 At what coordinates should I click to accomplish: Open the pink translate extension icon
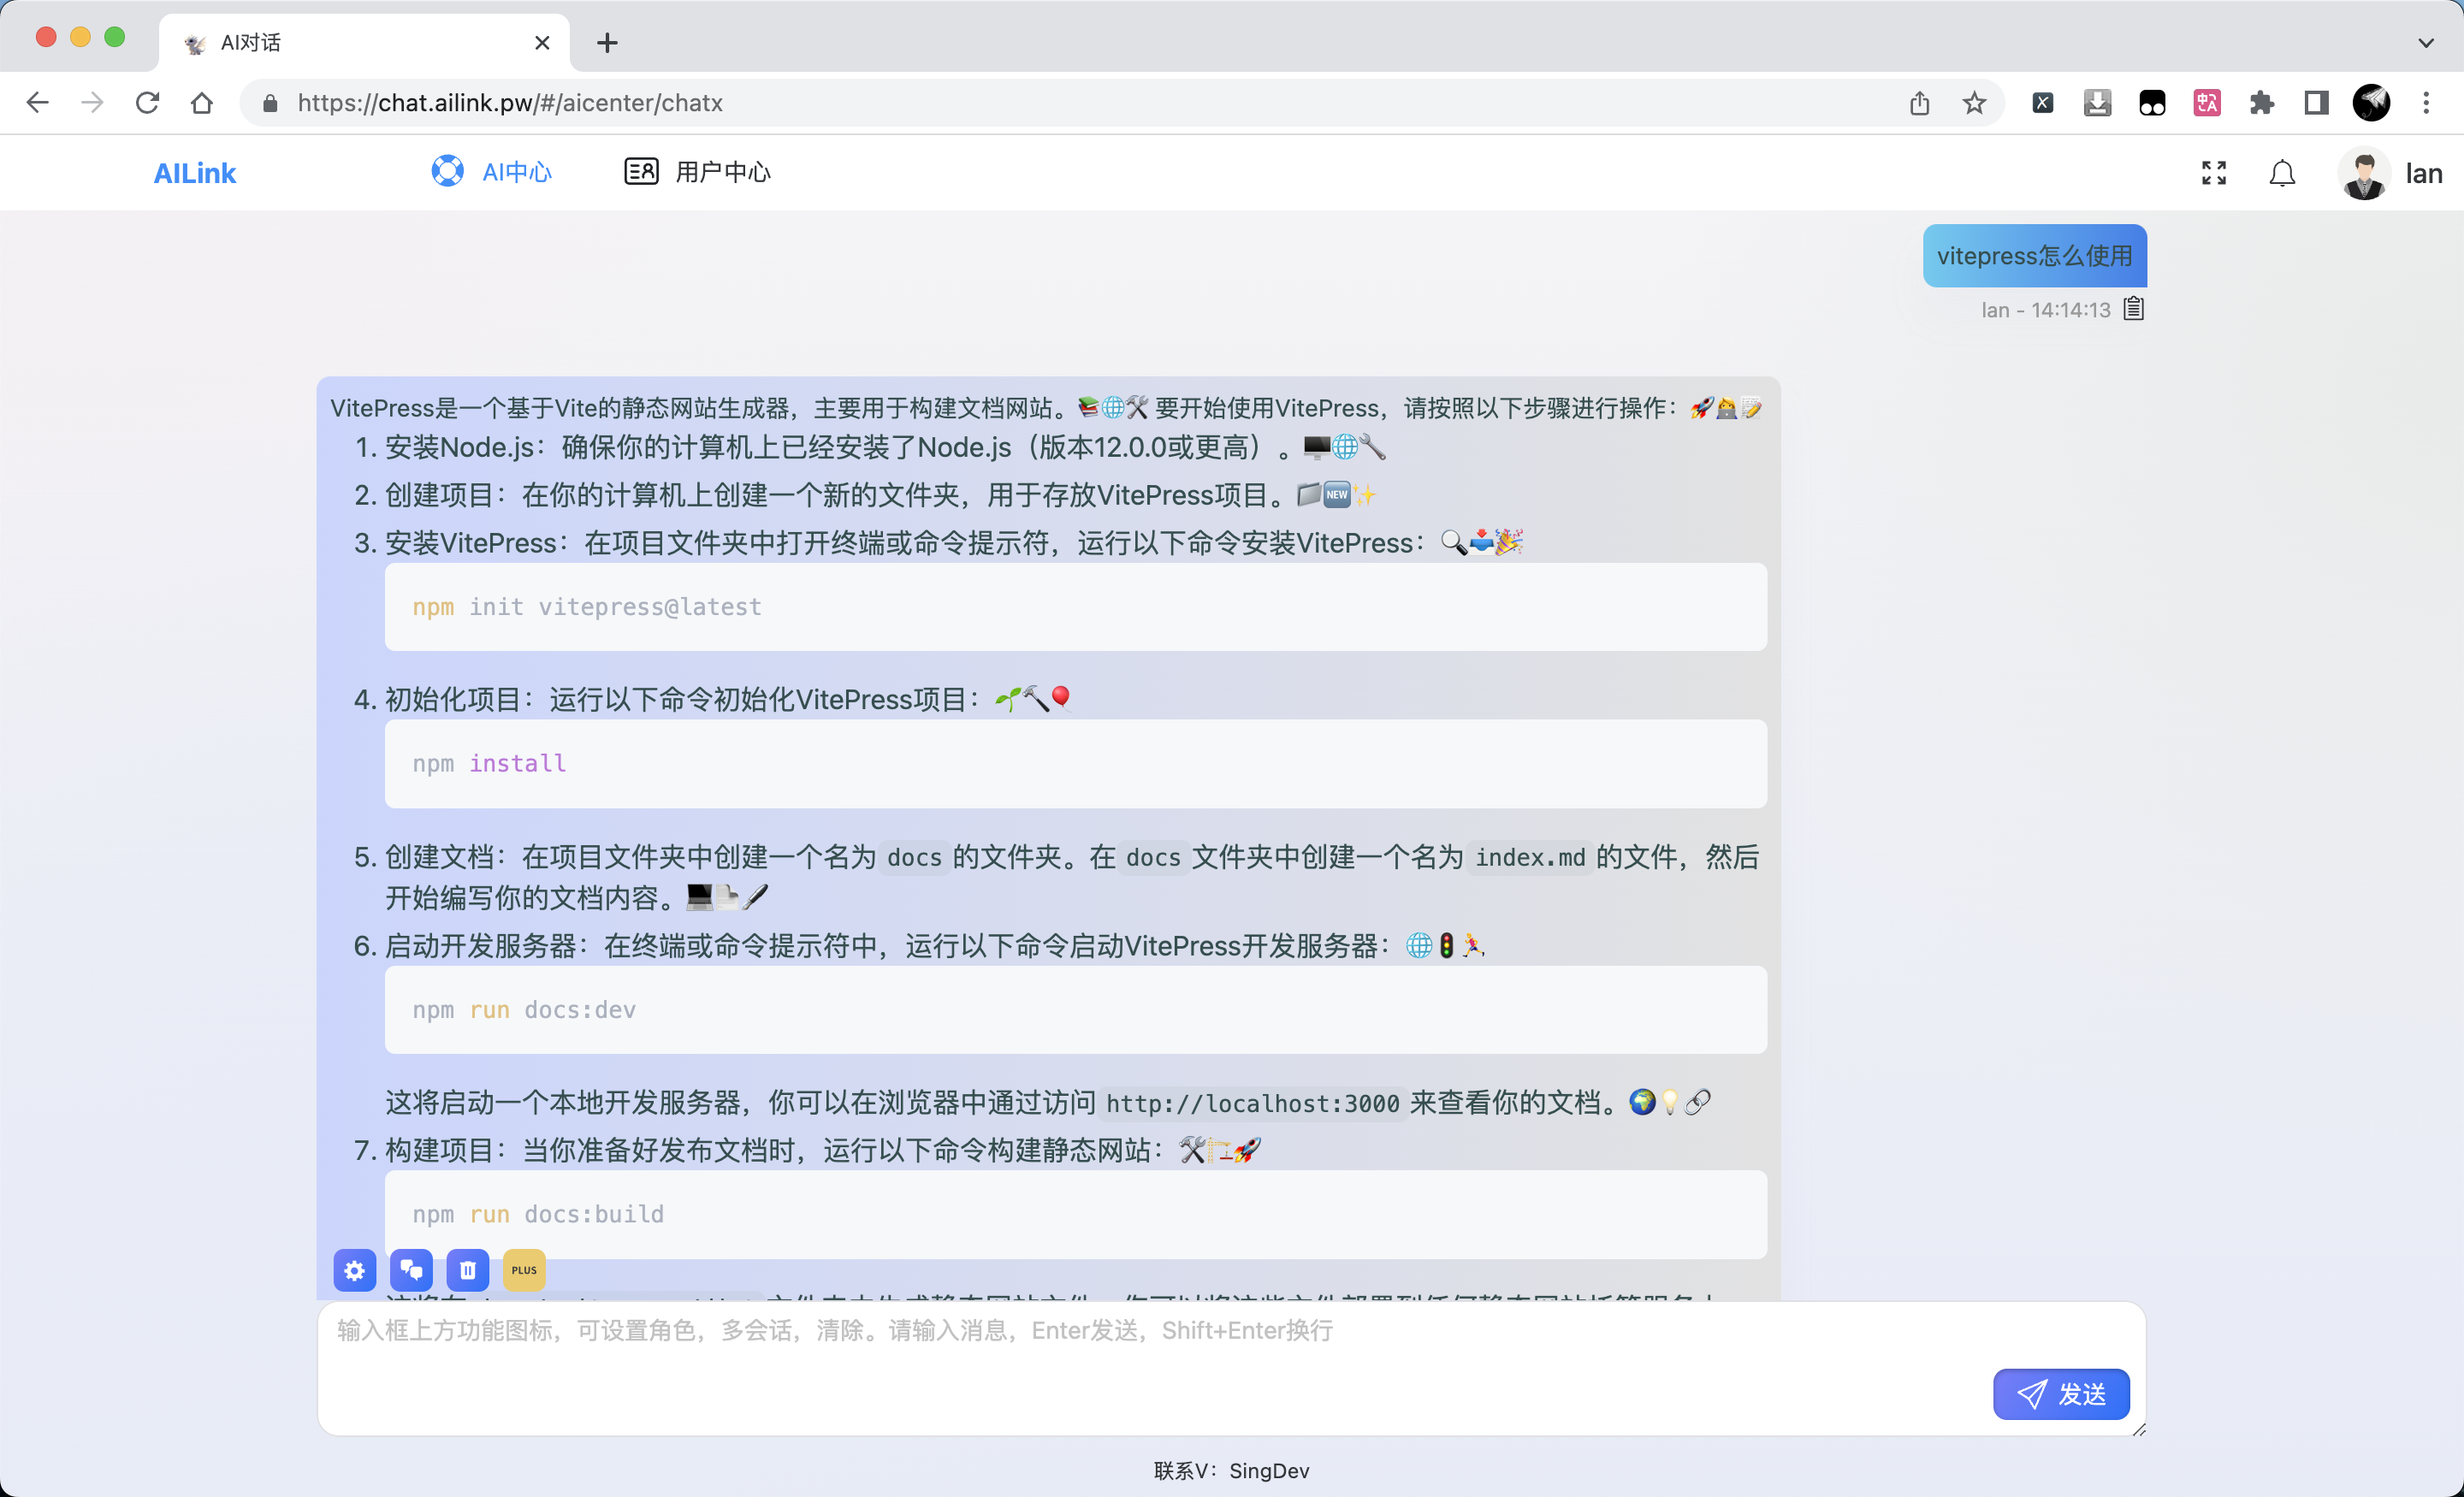tap(2207, 102)
